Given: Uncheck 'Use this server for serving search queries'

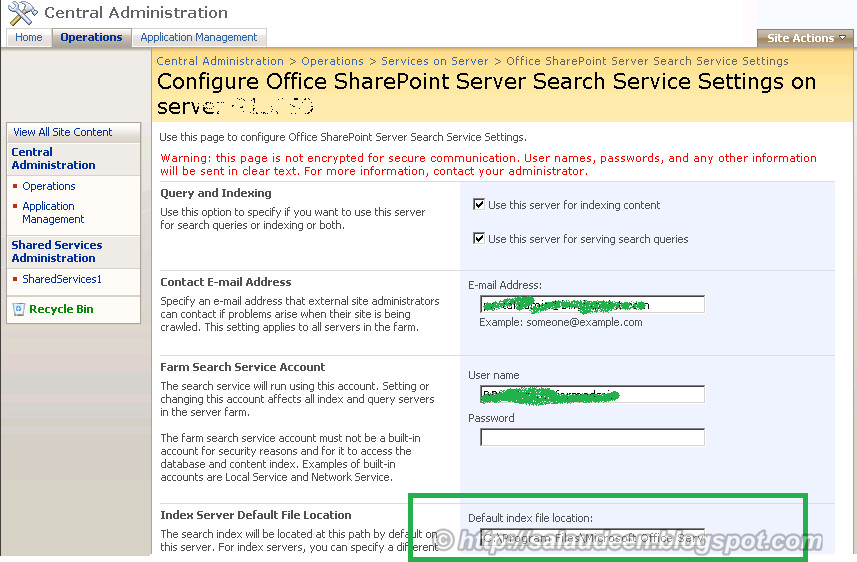Looking at the screenshot, I should tap(479, 238).
